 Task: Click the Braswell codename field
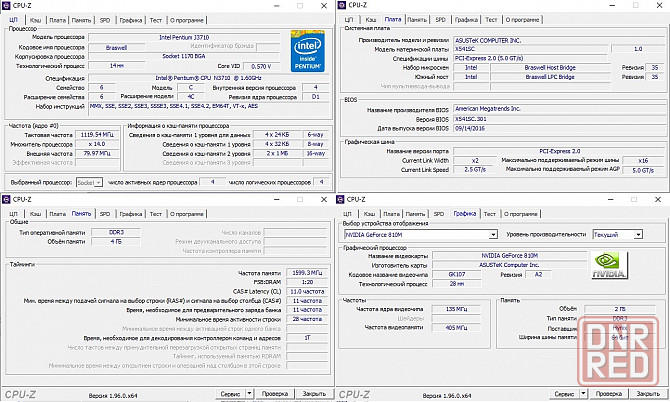116,47
